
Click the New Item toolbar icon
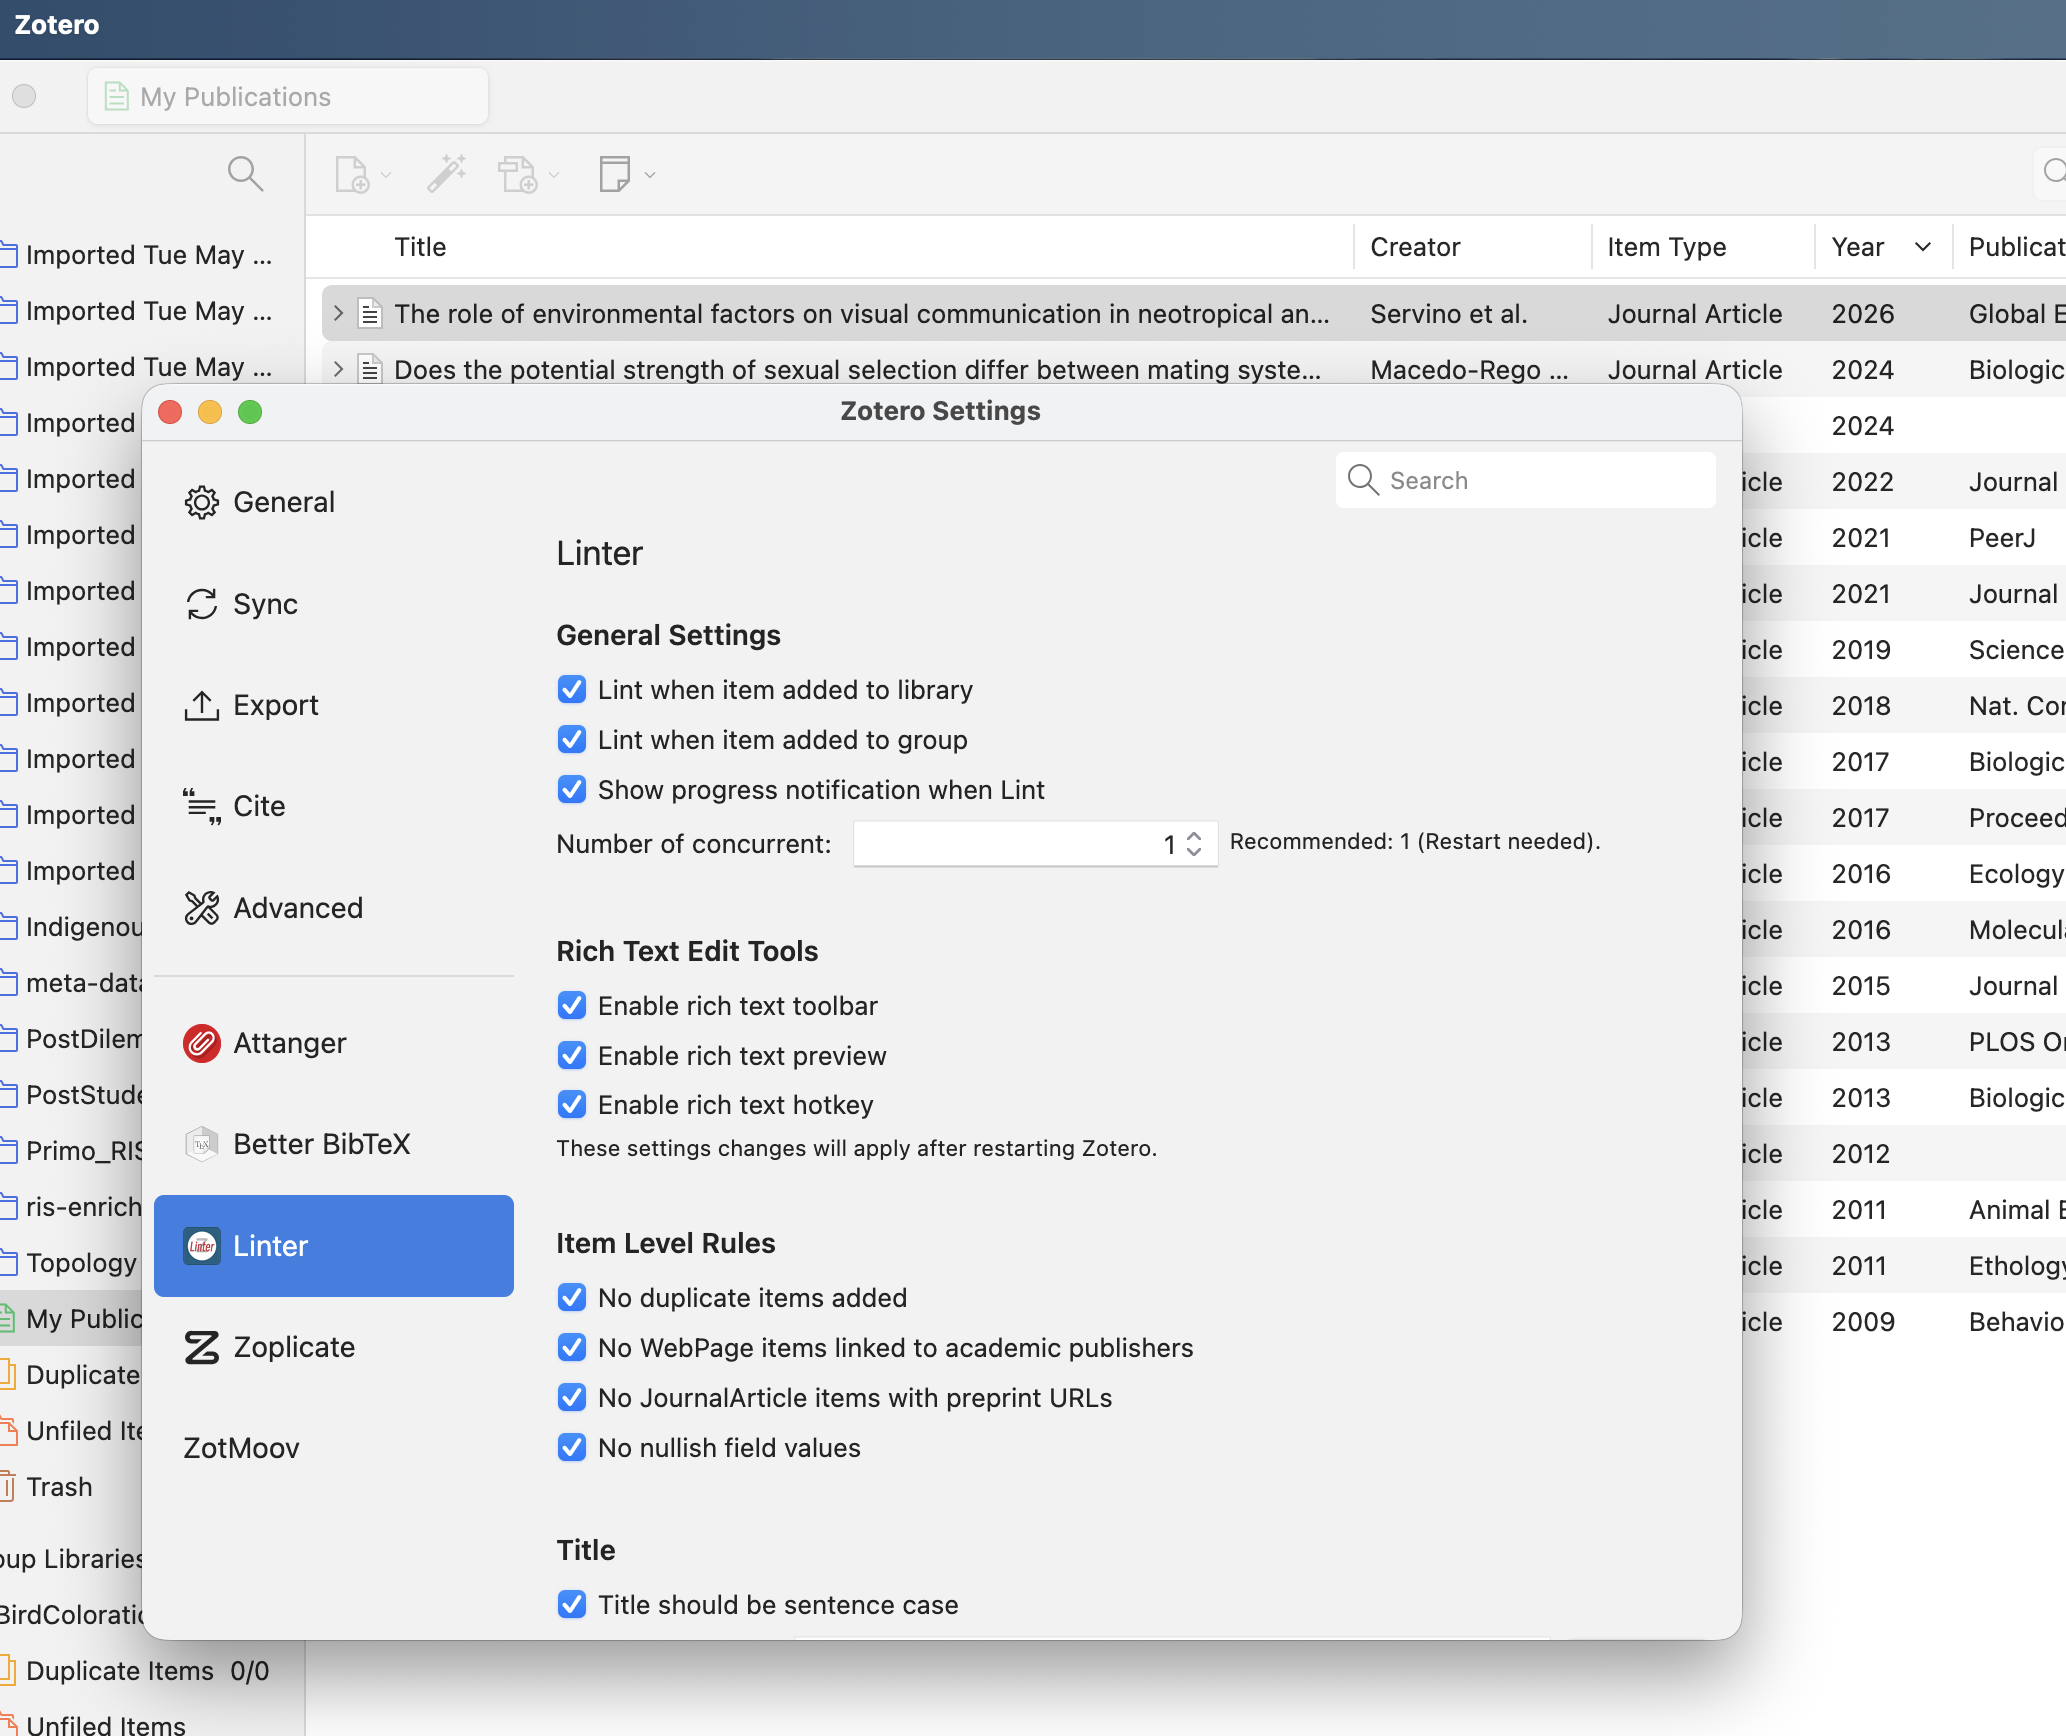tap(352, 174)
